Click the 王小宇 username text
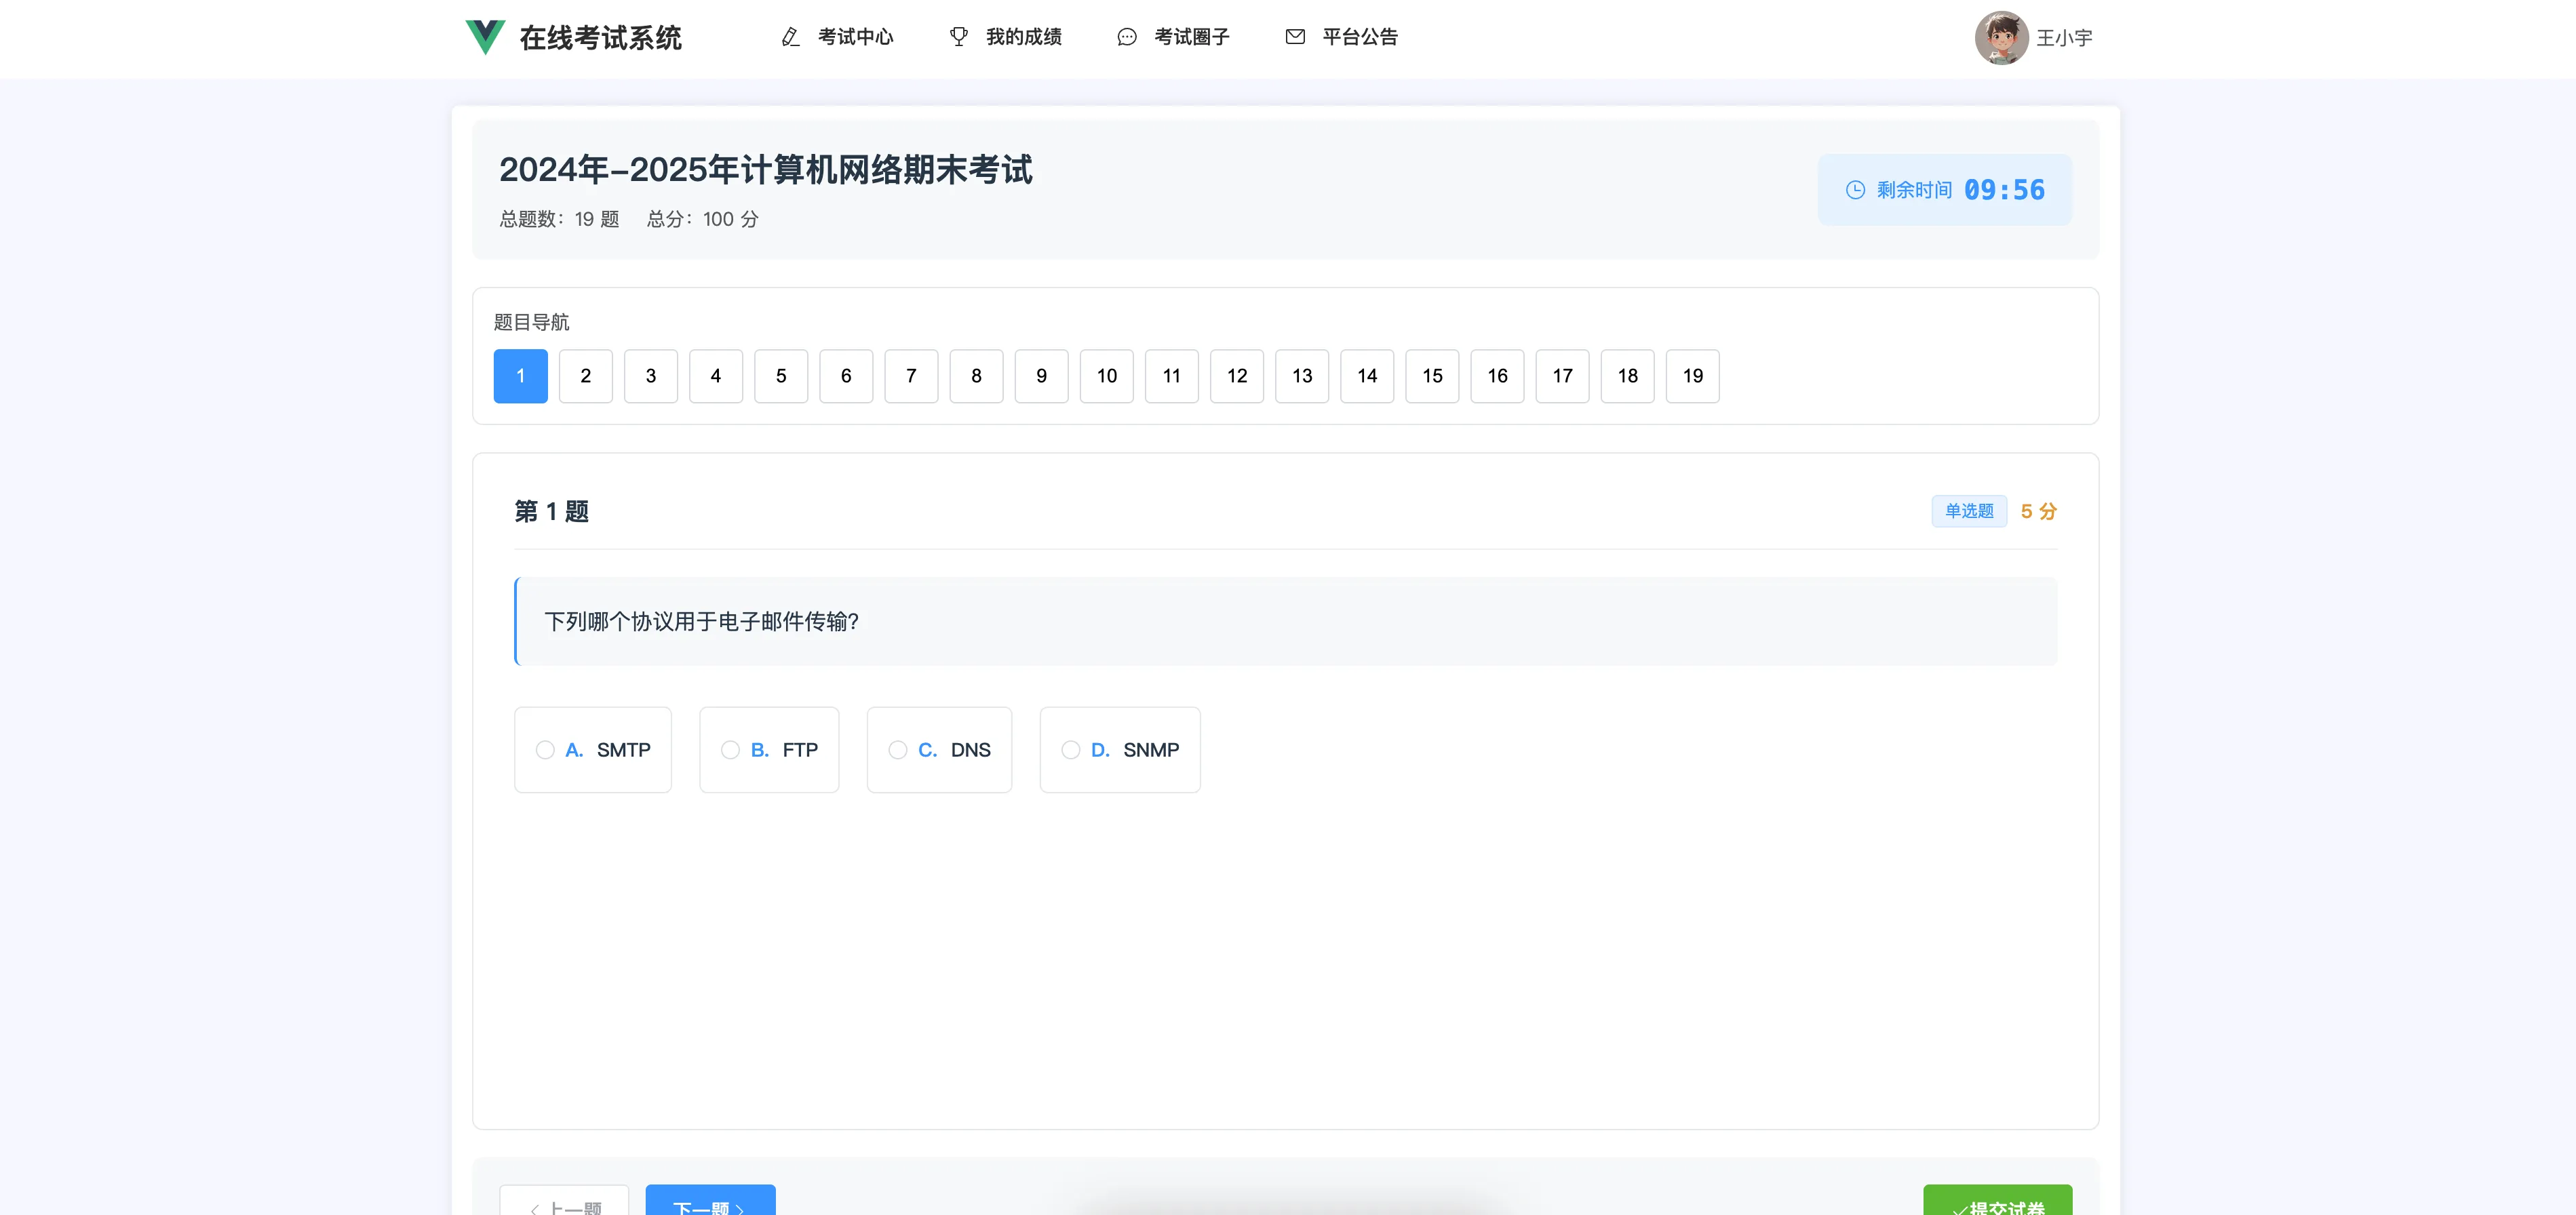The width and height of the screenshot is (2576, 1215). pyautogui.click(x=2064, y=38)
